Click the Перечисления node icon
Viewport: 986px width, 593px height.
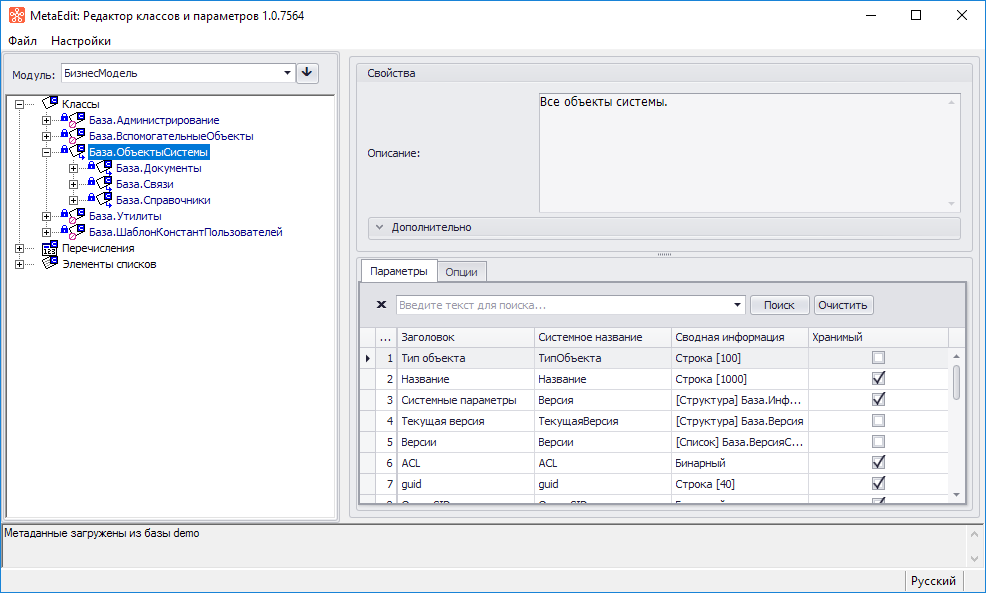point(50,248)
